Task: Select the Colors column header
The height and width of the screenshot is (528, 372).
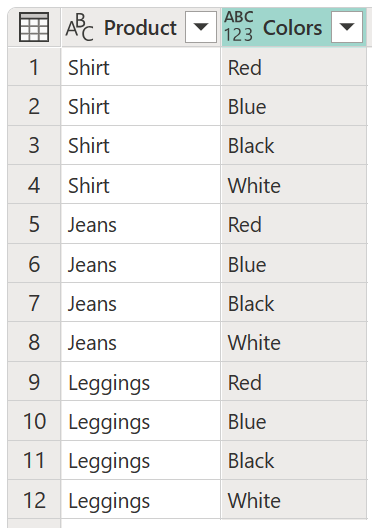Action: 294,27
